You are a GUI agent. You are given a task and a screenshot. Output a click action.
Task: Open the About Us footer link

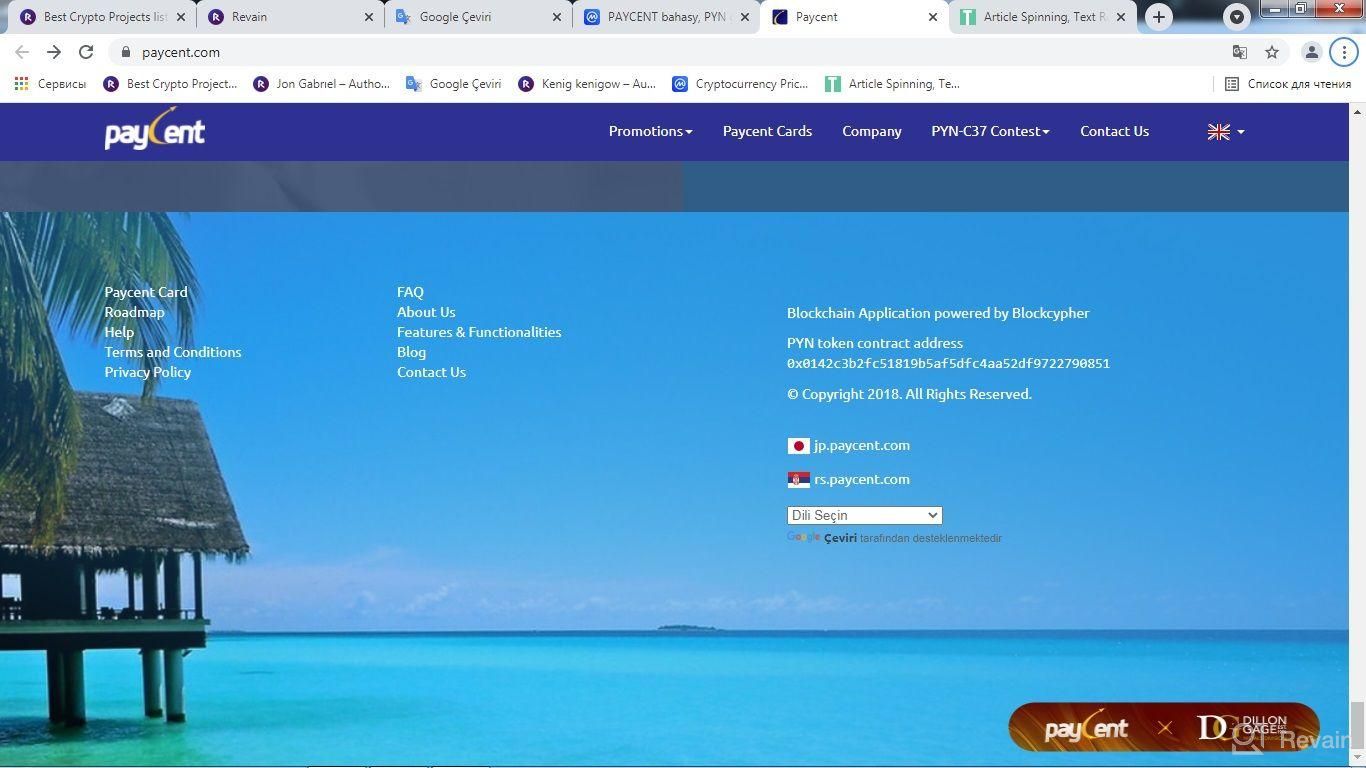[x=426, y=312]
